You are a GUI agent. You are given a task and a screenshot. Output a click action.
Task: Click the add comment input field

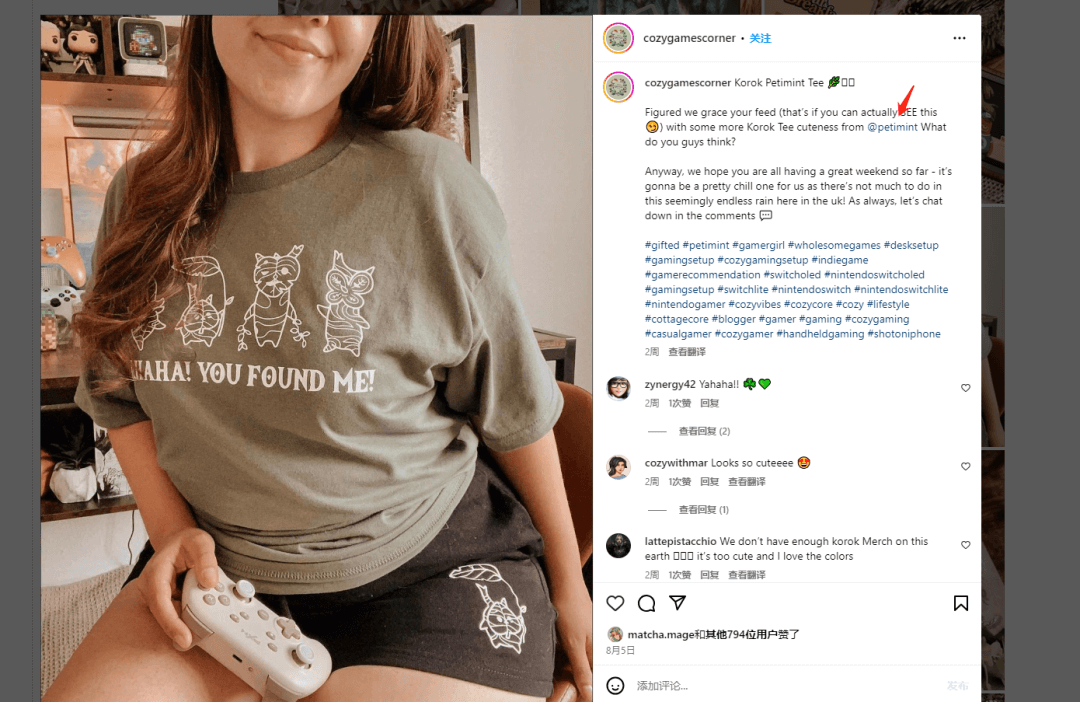point(780,686)
